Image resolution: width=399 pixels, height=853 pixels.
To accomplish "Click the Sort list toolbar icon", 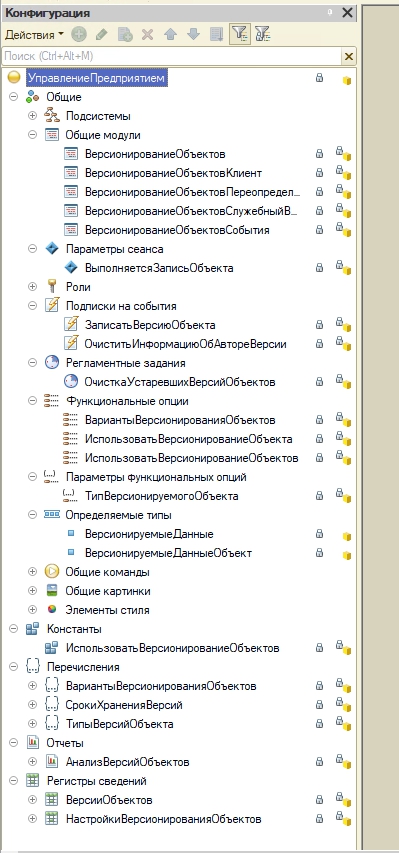I will (216, 35).
